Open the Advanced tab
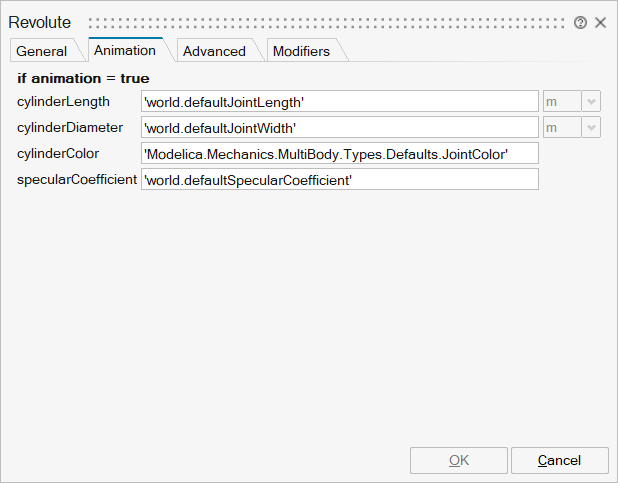The width and height of the screenshot is (618, 483). pos(214,51)
